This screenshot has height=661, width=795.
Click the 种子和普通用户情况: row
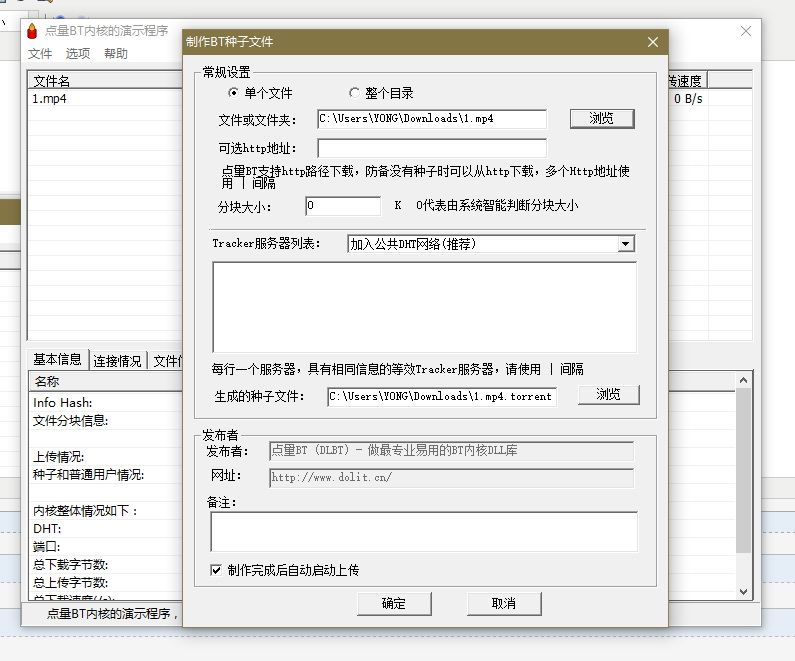pos(105,475)
